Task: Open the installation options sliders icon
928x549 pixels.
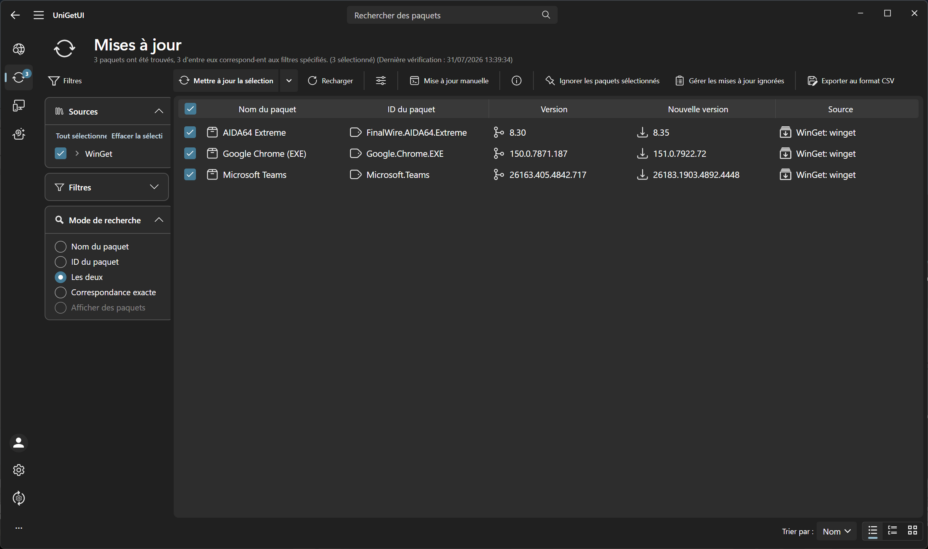Action: click(381, 80)
